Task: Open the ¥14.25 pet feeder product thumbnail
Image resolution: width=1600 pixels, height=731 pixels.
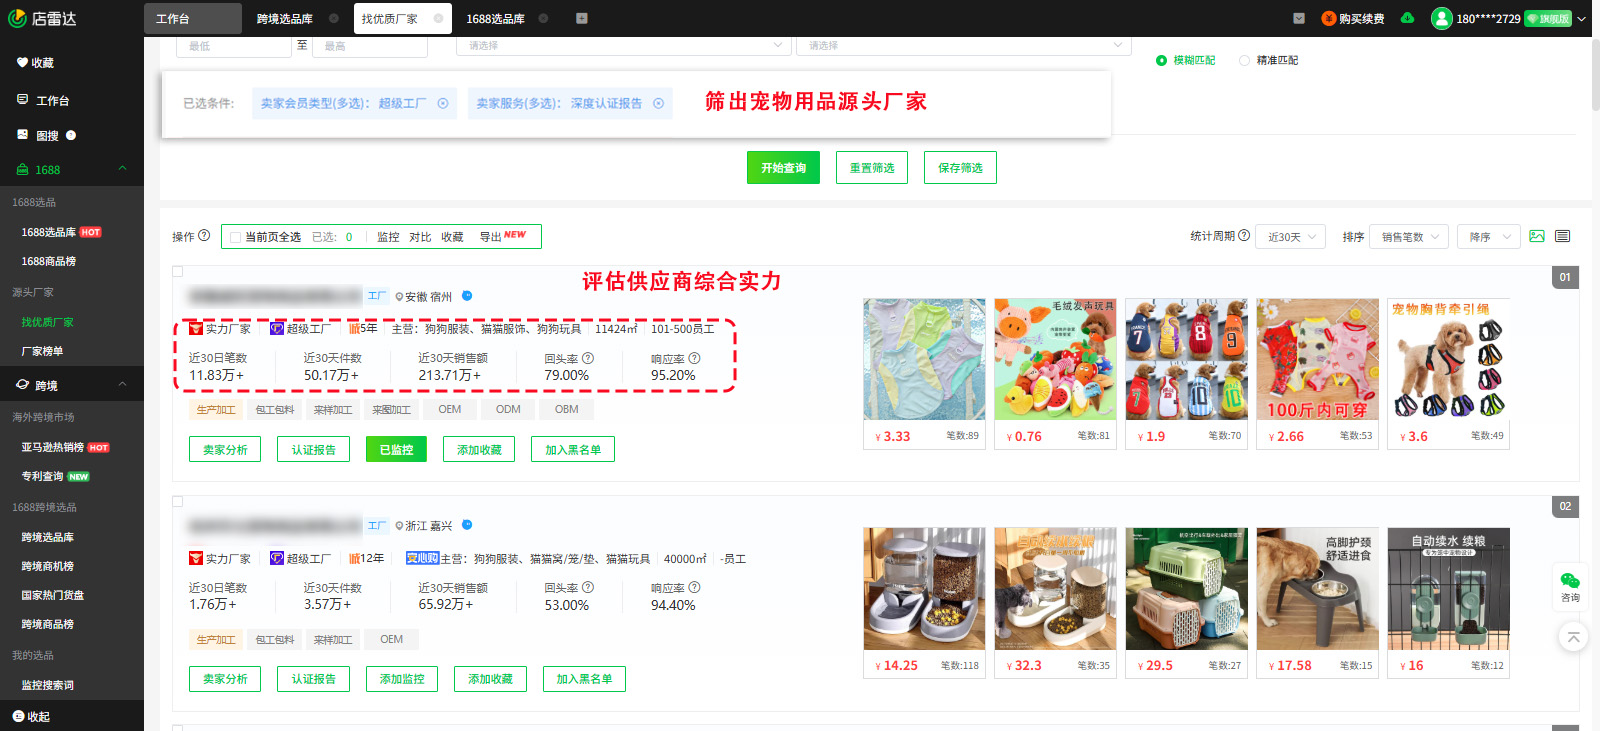Action: 924,589
